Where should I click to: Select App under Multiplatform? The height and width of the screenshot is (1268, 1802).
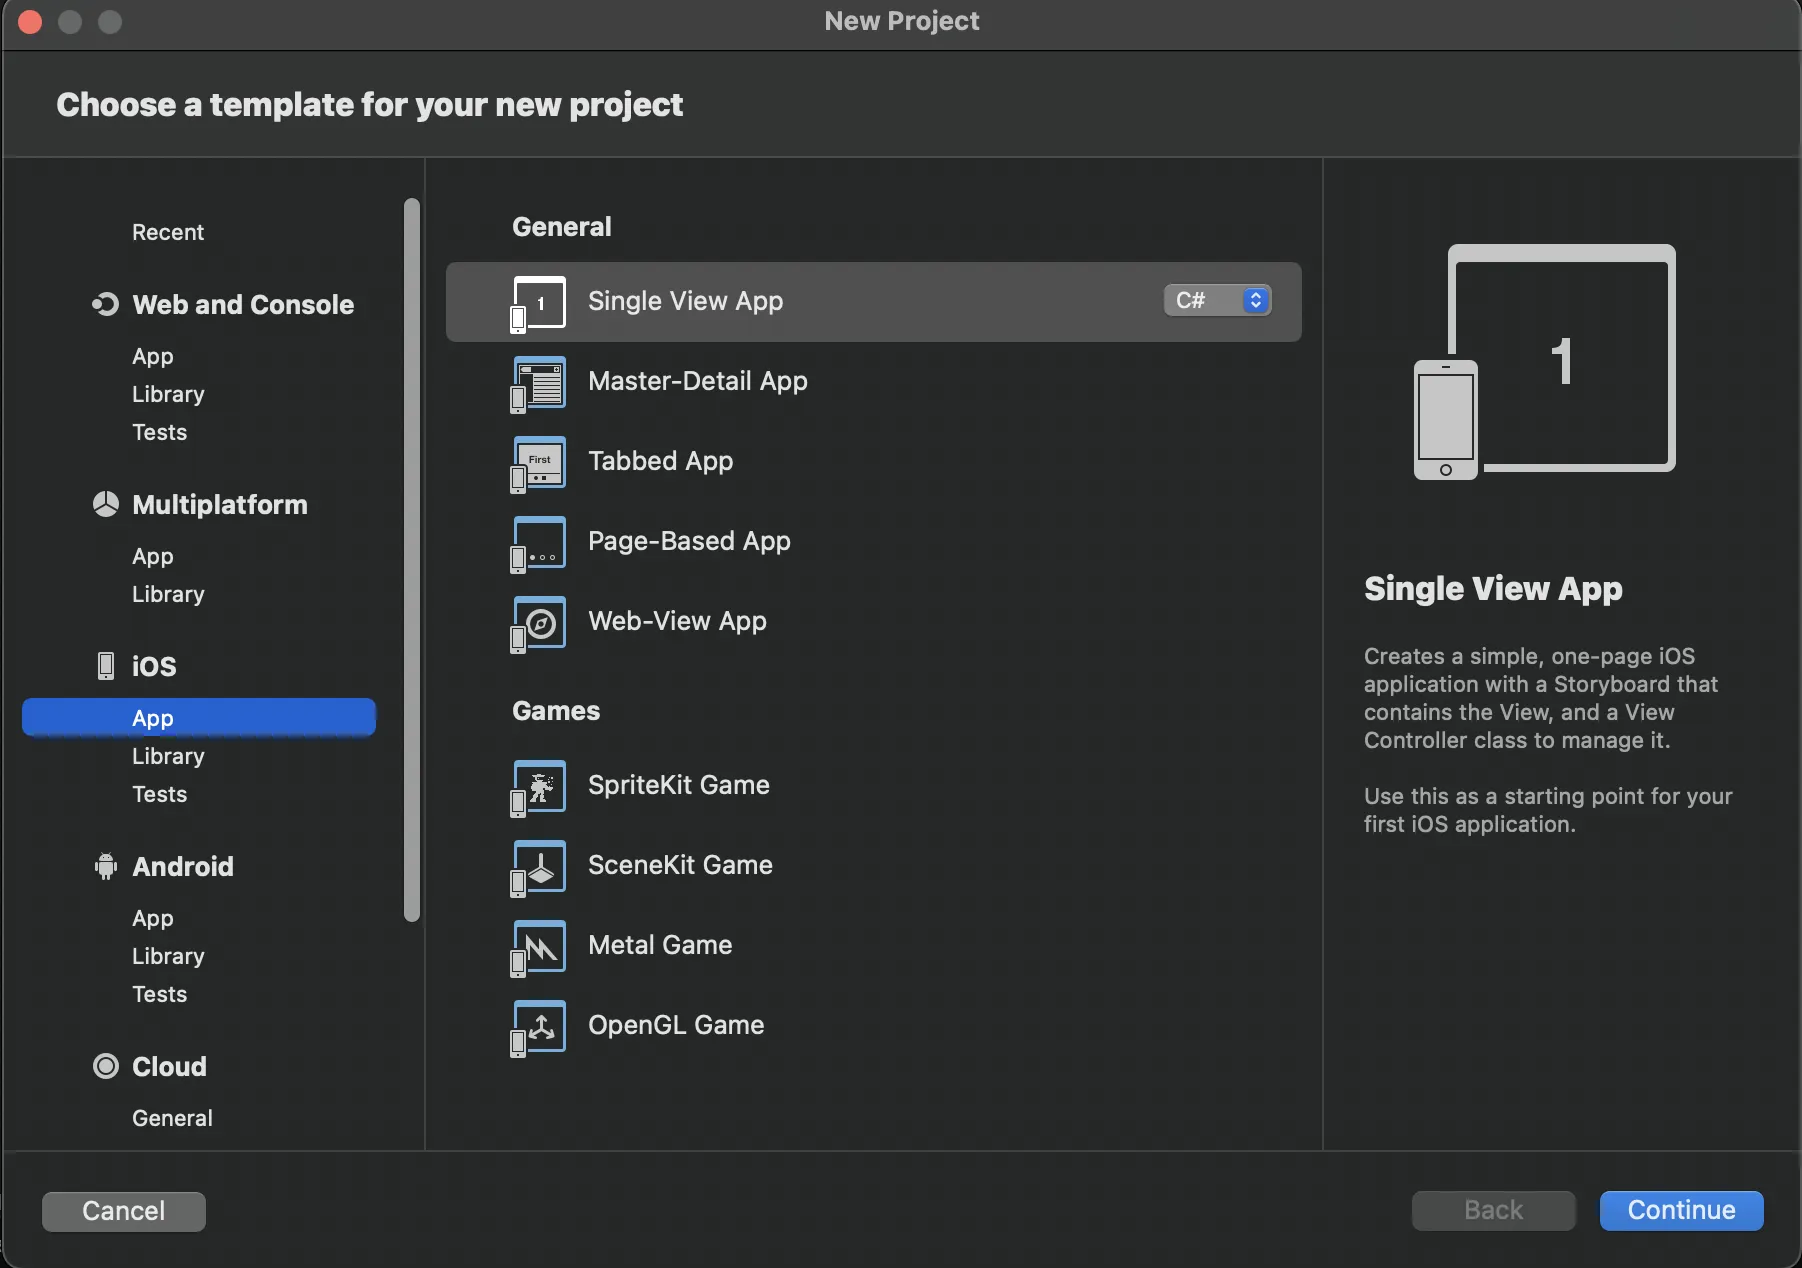[x=153, y=556]
